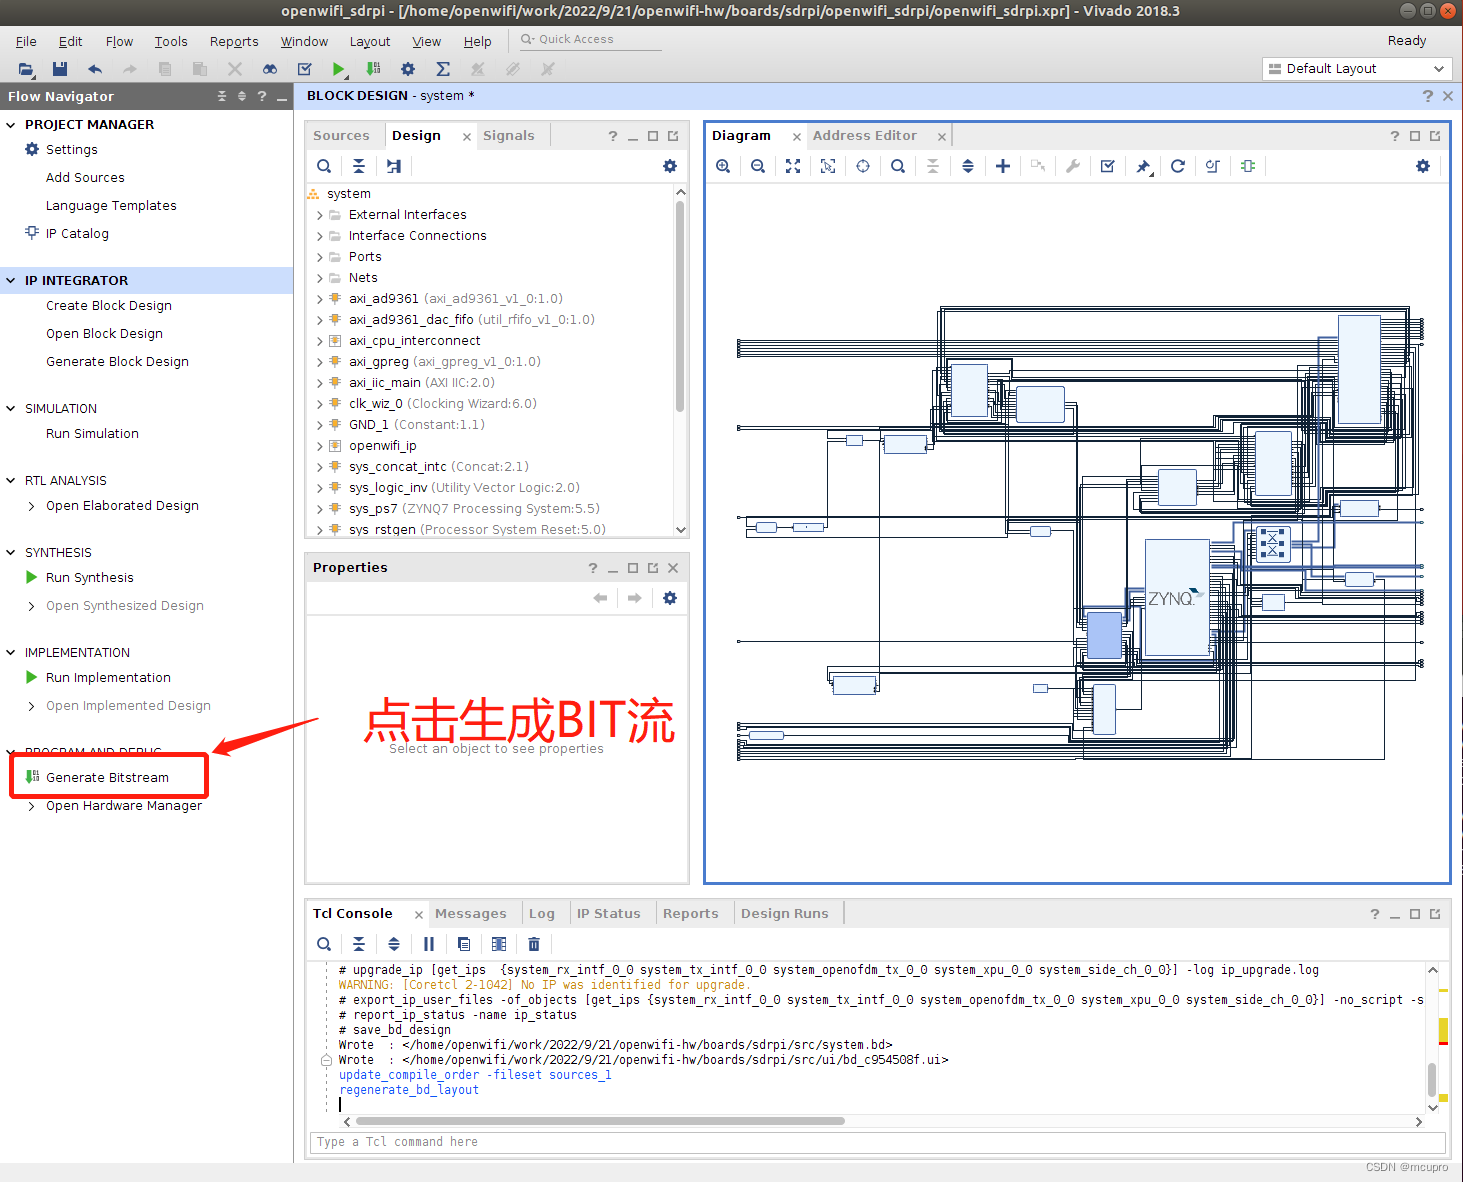Viewport: 1463px width, 1182px height.
Task: Click Open Hardware Manager
Action: [x=123, y=805]
